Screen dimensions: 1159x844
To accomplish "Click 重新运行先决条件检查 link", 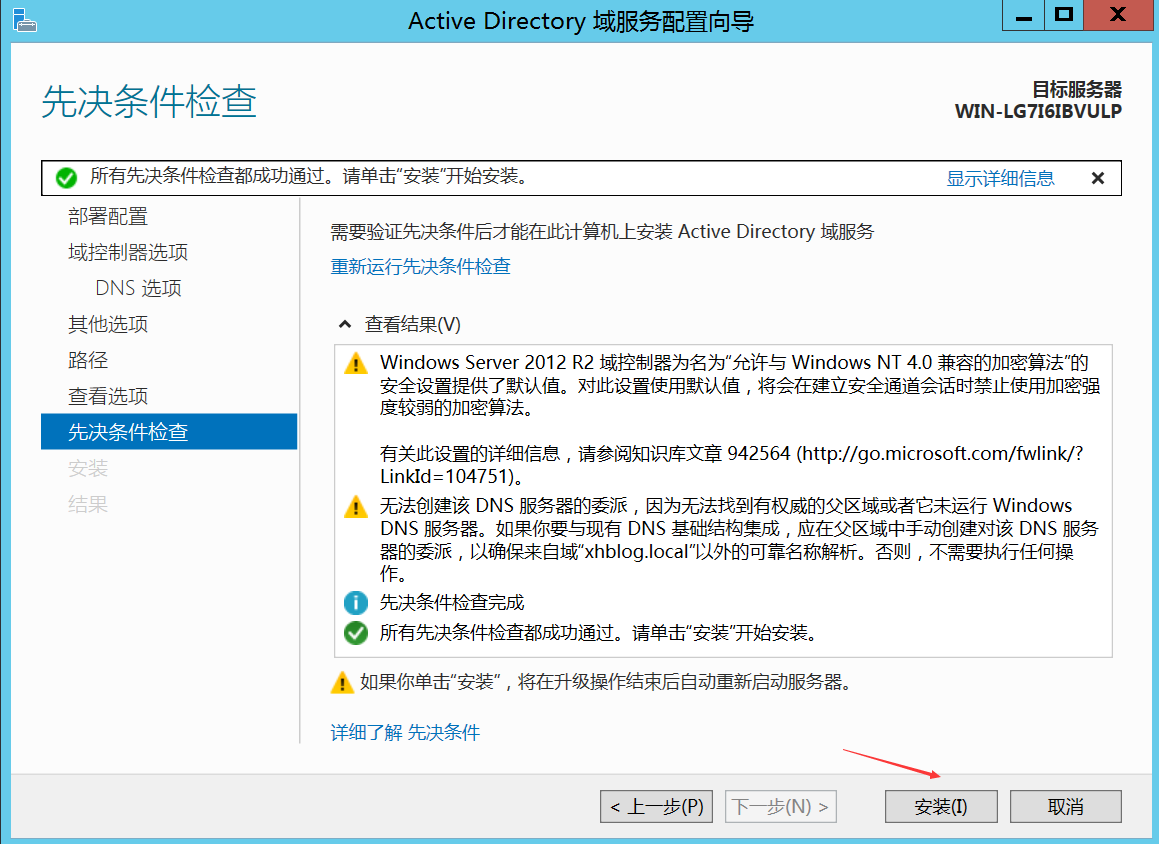I will 421,266.
